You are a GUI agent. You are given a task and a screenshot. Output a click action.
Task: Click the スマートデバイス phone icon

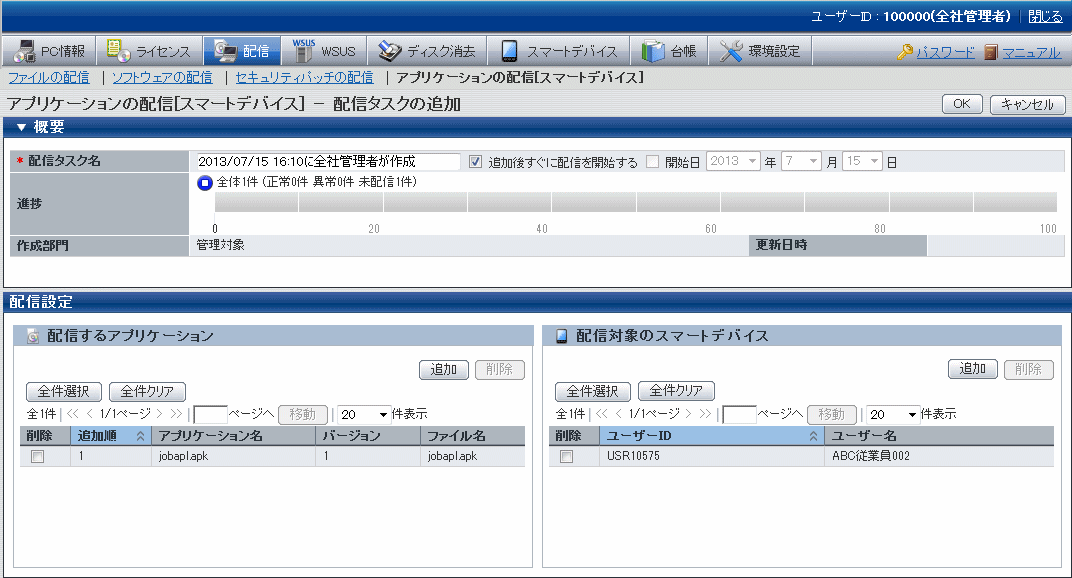pyautogui.click(x=509, y=51)
